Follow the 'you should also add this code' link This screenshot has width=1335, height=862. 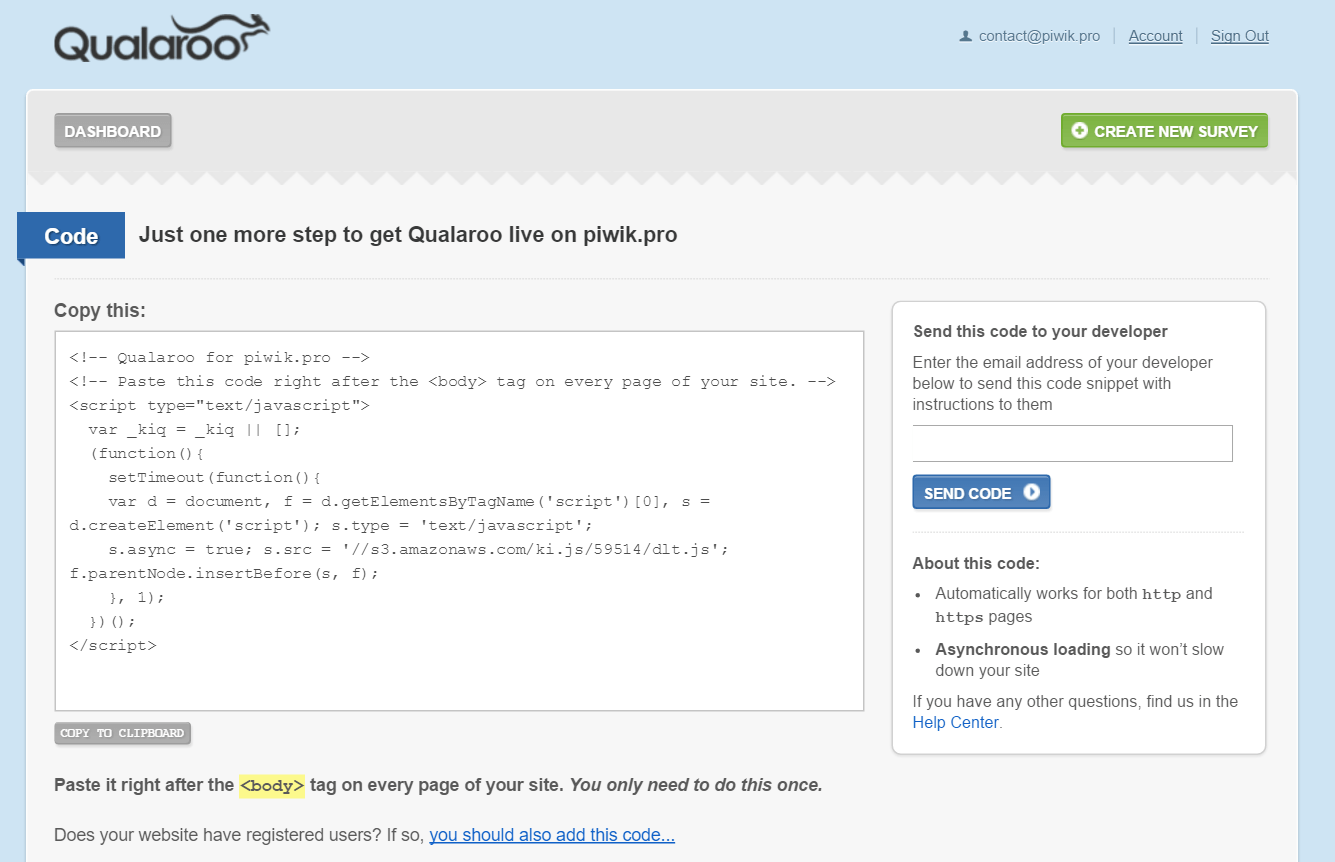pos(552,835)
